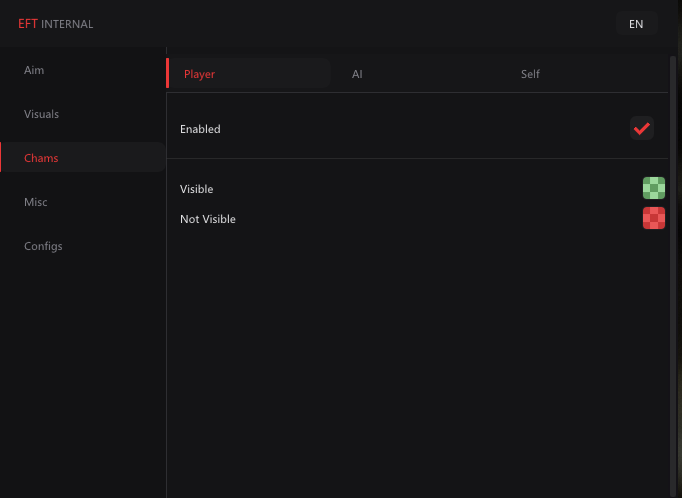The width and height of the screenshot is (682, 498).
Task: Open the Aim section in sidebar
Action: (x=34, y=70)
